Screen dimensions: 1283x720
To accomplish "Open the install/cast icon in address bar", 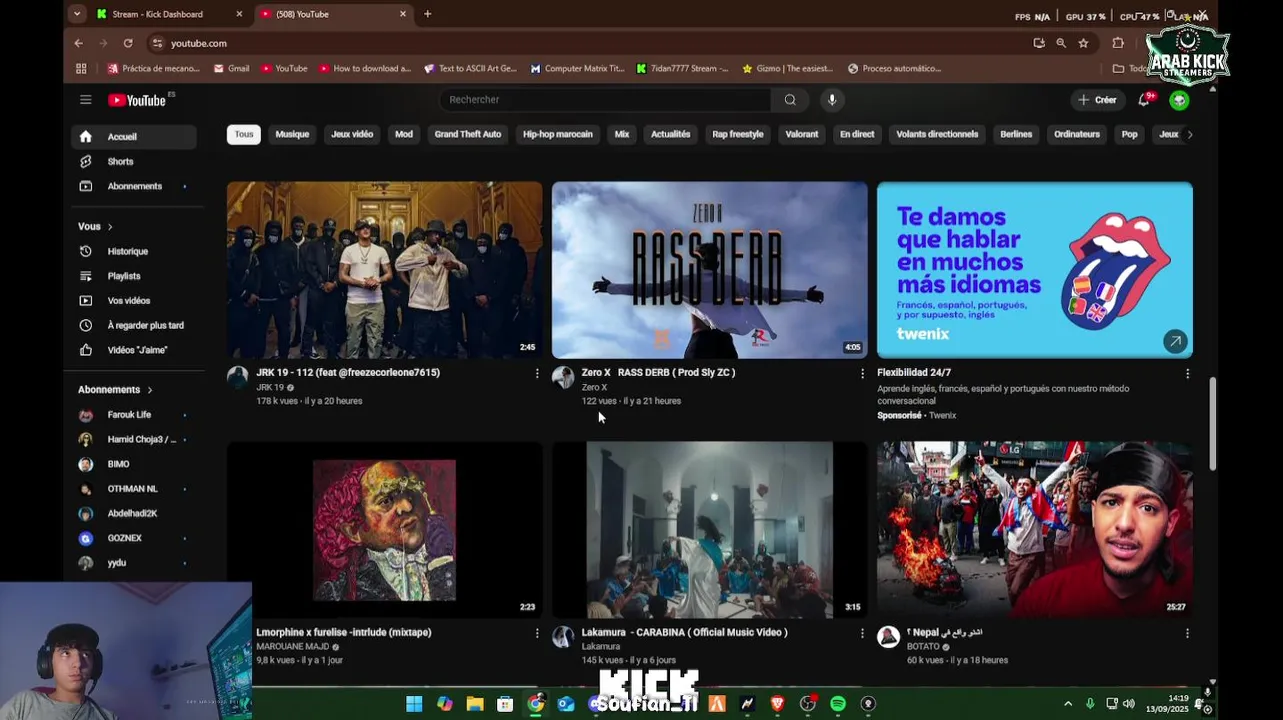I will [x=1039, y=43].
